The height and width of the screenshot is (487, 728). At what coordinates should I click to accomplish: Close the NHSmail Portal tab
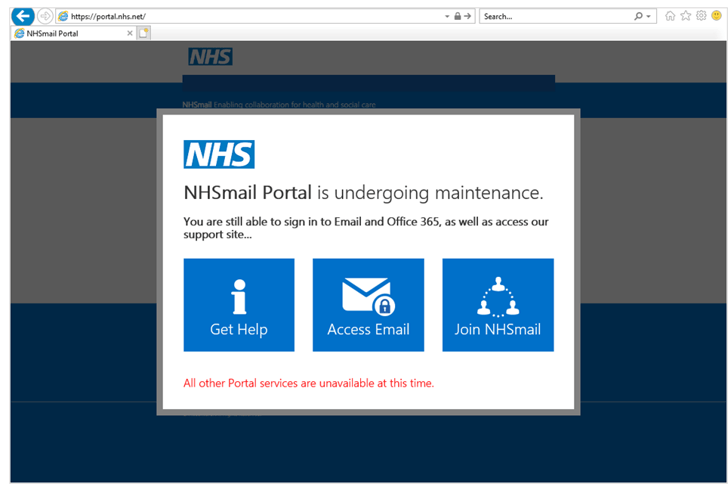click(130, 33)
